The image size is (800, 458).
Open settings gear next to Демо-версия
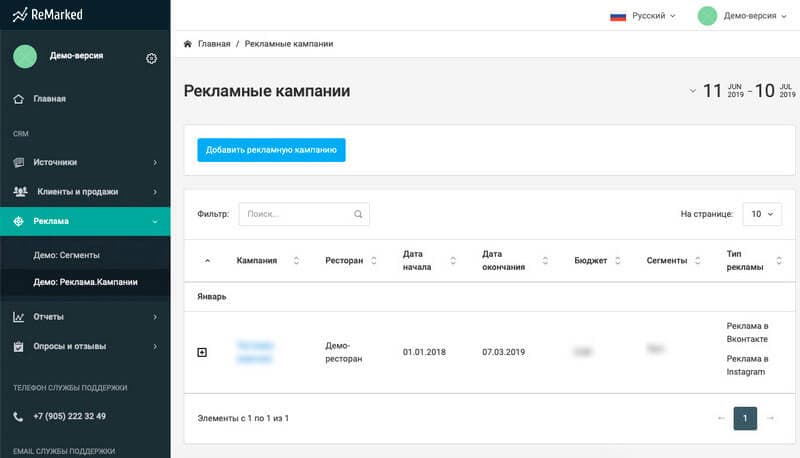tap(152, 59)
